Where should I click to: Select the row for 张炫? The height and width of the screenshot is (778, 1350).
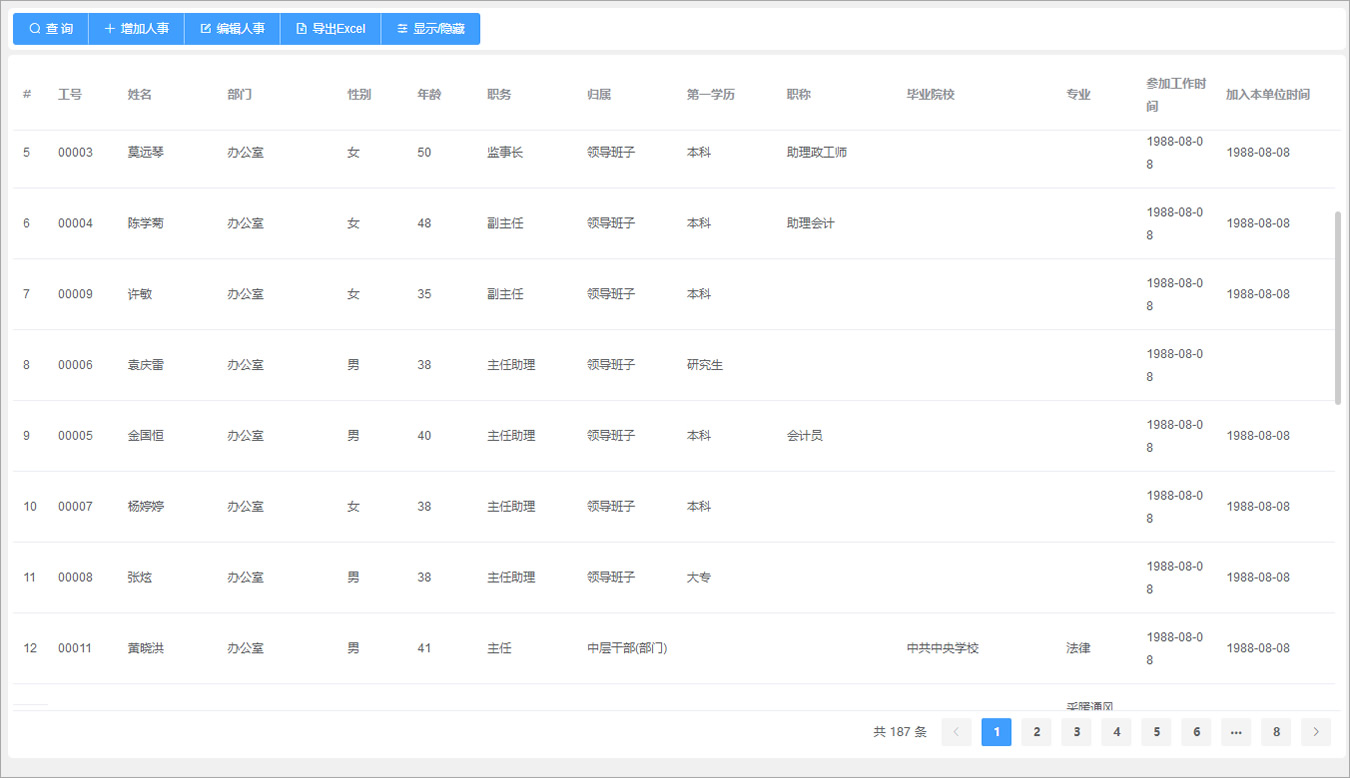pos(674,578)
